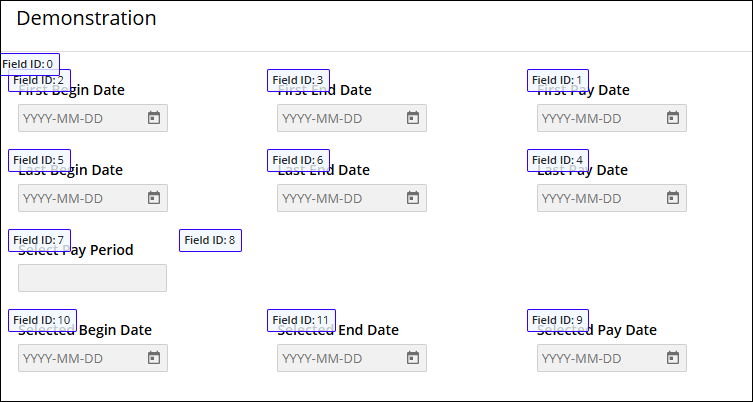Viewport: 753px width, 402px height.
Task: Open calendar icon for Selected Pay Date
Action: (672, 358)
